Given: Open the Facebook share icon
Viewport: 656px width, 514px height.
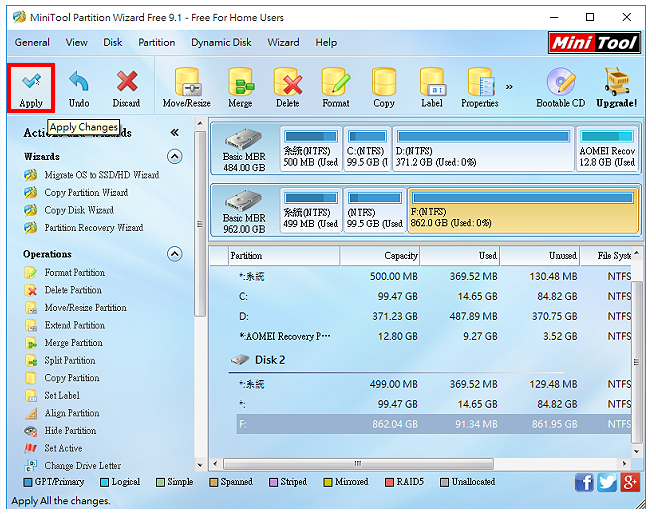Looking at the screenshot, I should point(584,483).
